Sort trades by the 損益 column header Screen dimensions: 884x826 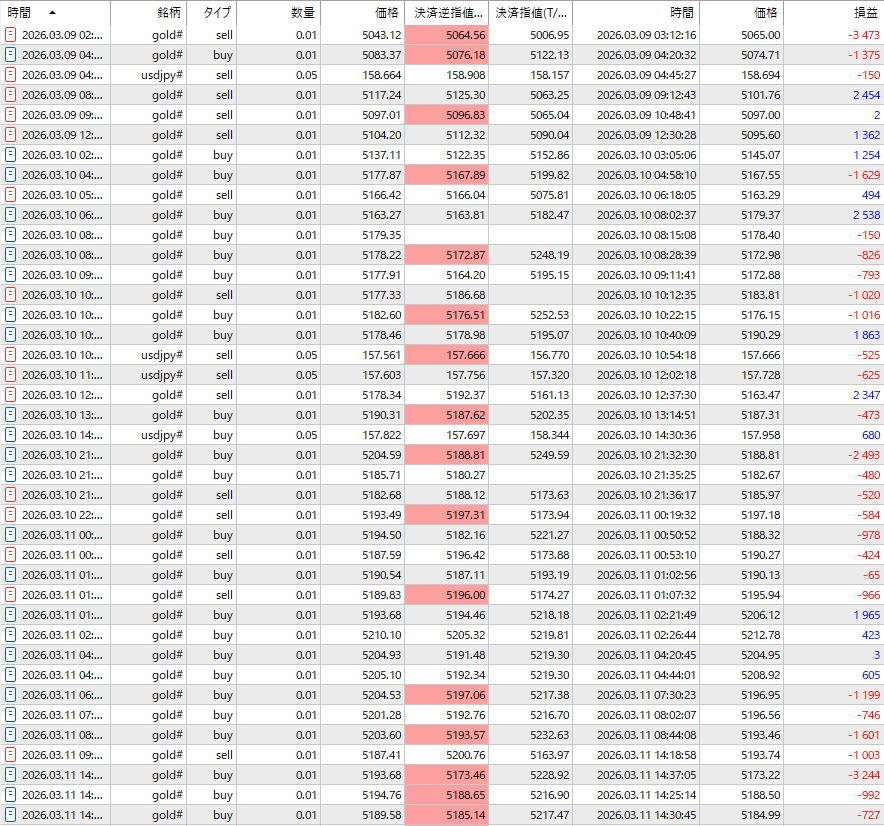[866, 13]
